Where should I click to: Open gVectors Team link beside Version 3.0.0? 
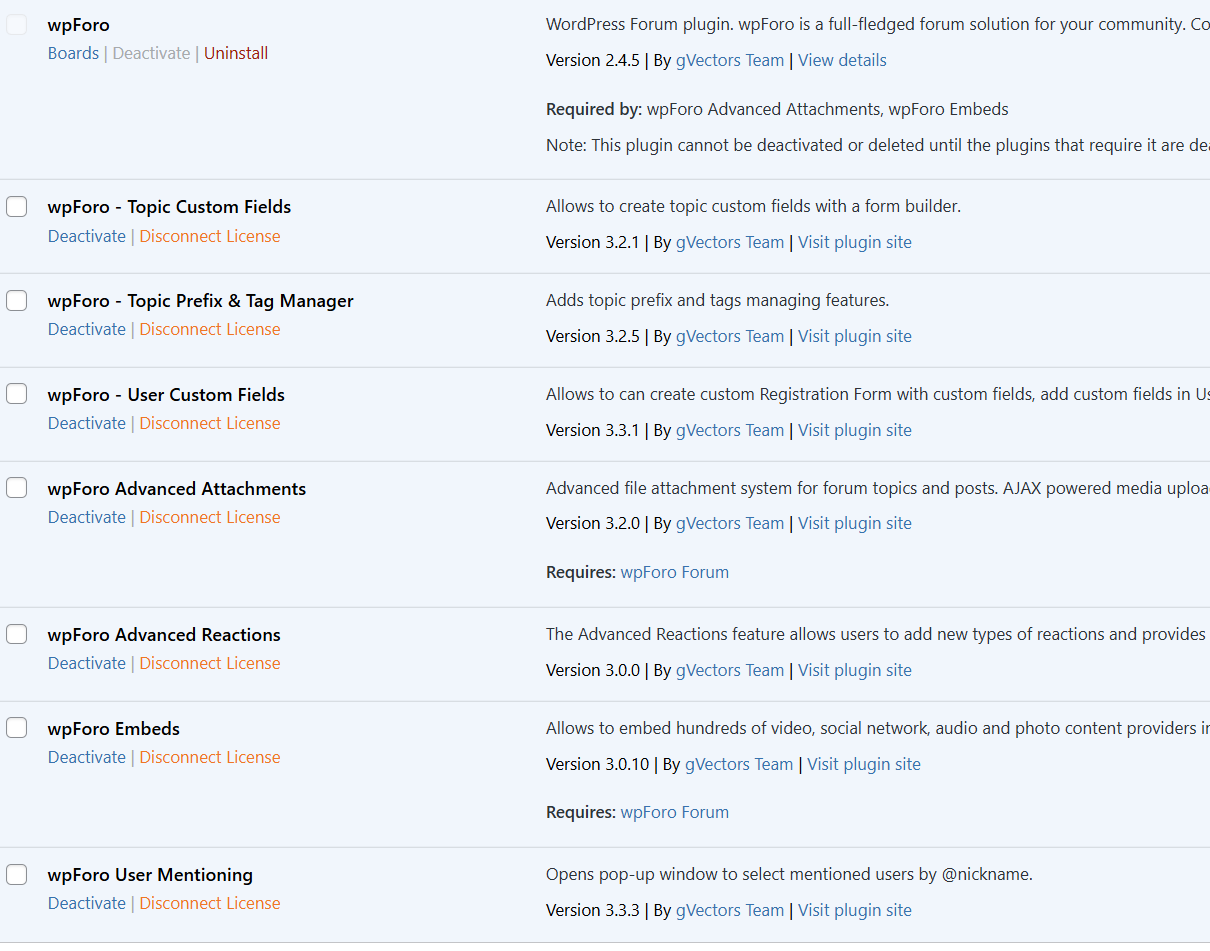(730, 670)
